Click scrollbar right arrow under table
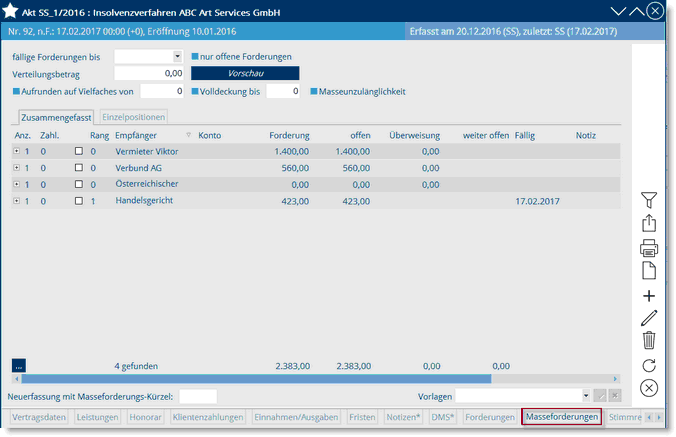 615,379
